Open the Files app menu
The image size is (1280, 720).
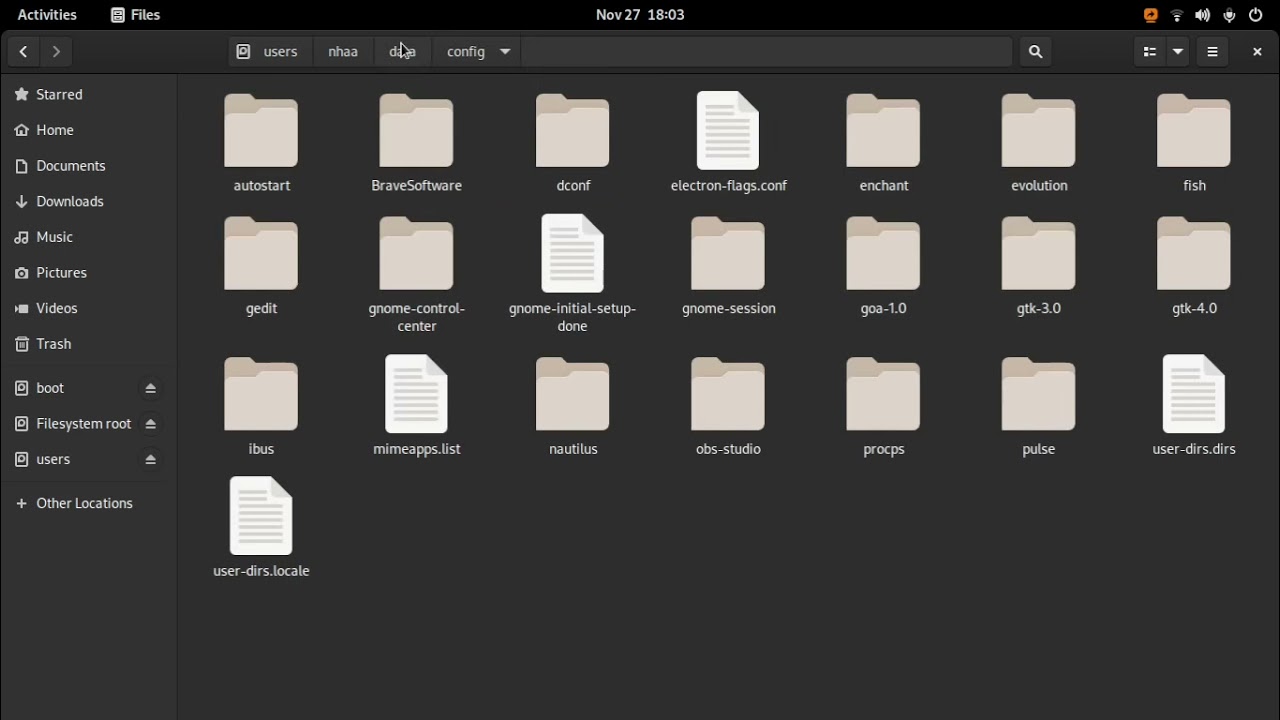point(136,15)
